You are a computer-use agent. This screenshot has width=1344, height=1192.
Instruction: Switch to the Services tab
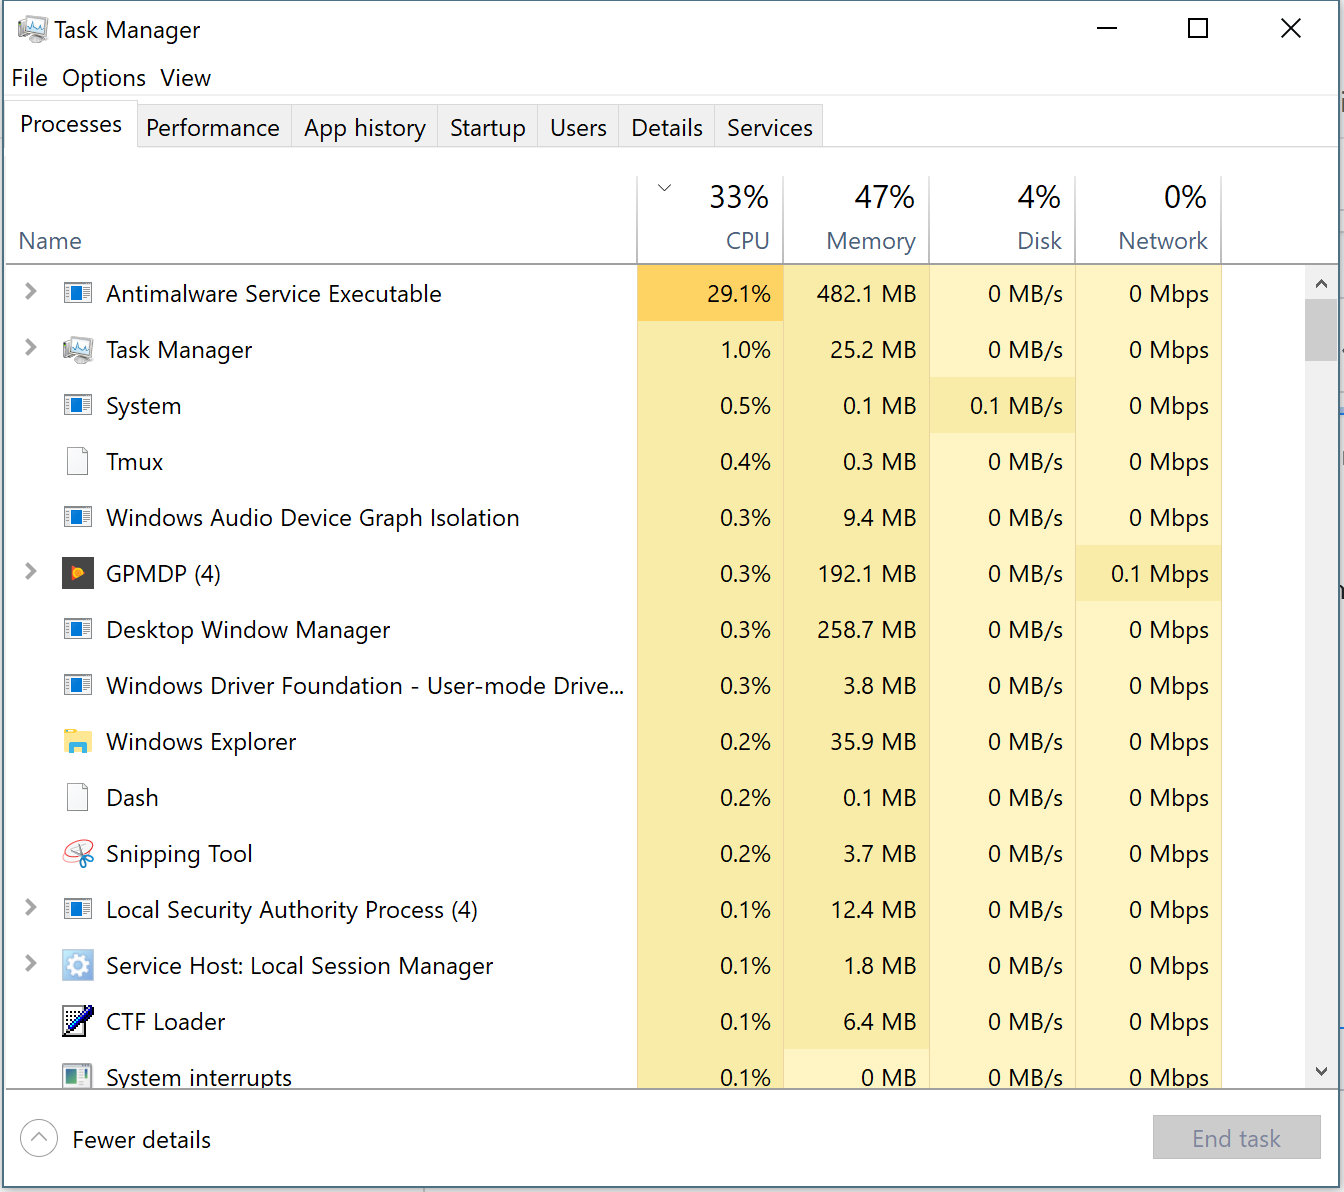coord(768,127)
